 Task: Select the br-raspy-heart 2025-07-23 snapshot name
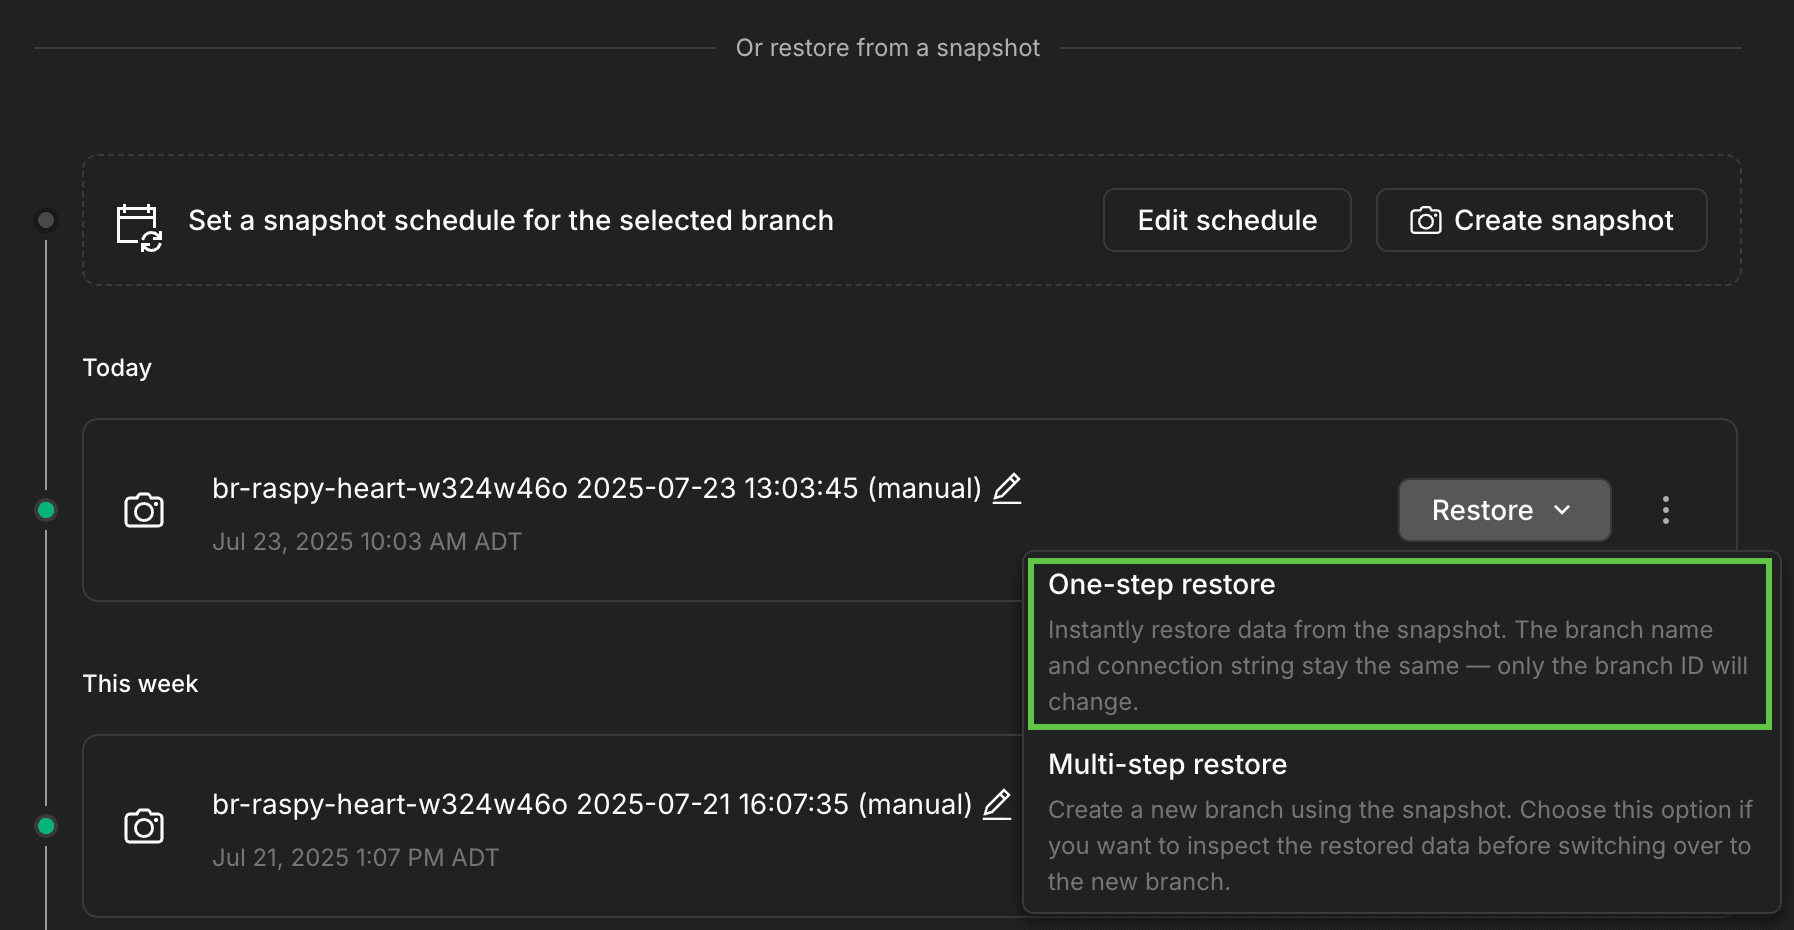(596, 488)
